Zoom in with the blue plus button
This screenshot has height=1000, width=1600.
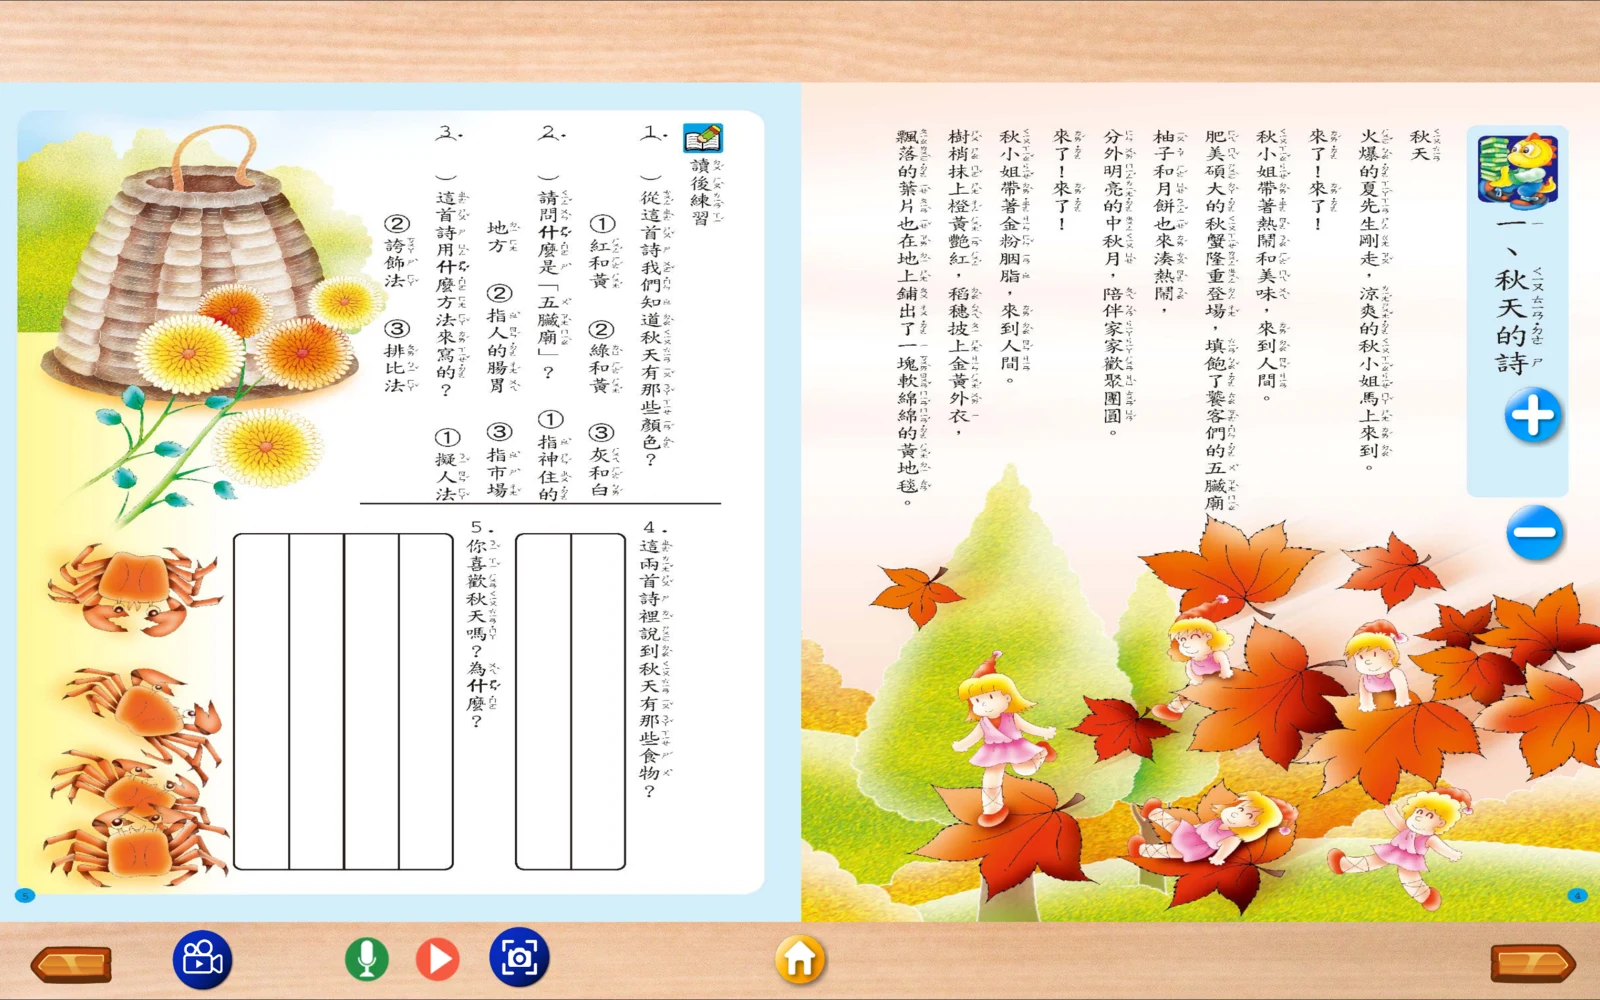click(1533, 416)
